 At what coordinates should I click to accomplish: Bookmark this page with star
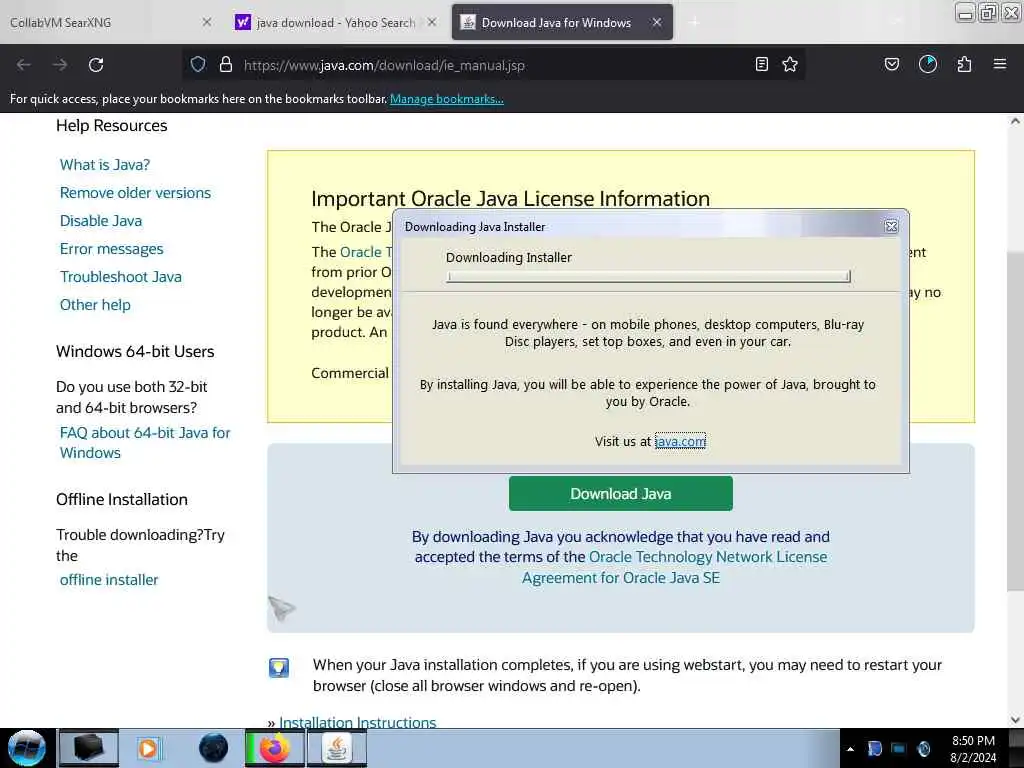click(x=790, y=64)
